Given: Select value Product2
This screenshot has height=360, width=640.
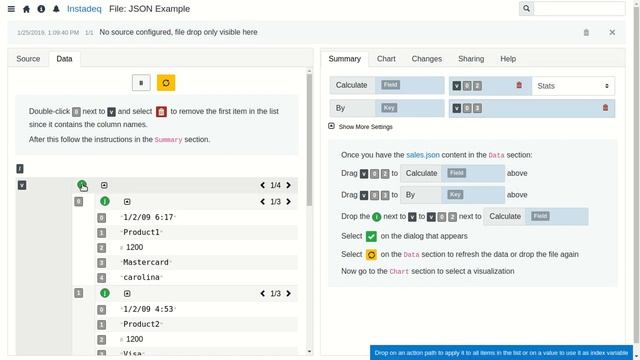Looking at the screenshot, I should pos(141,324).
